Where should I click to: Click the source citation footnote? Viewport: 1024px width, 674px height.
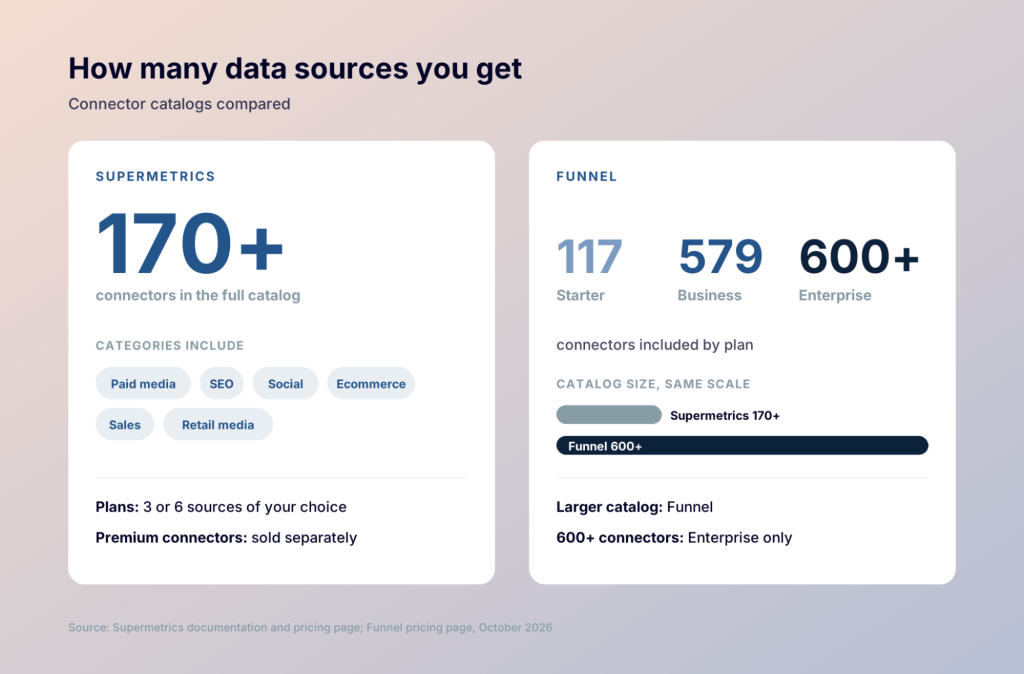(310, 627)
